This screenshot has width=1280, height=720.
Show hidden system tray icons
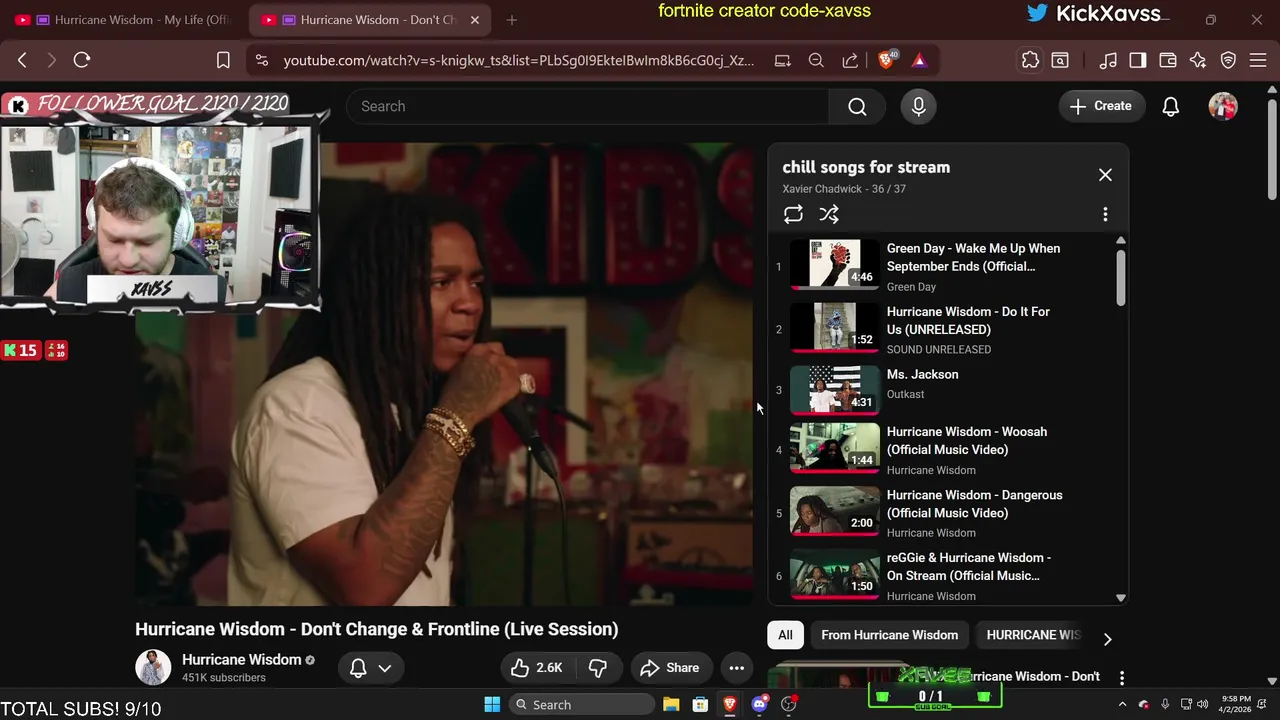tap(1122, 705)
